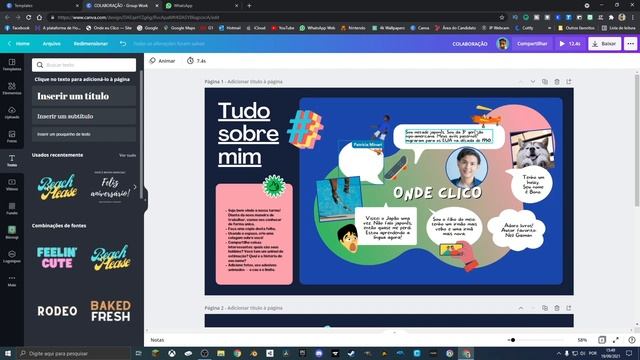Open the Uploads side panel
640x360 pixels.
click(12, 112)
